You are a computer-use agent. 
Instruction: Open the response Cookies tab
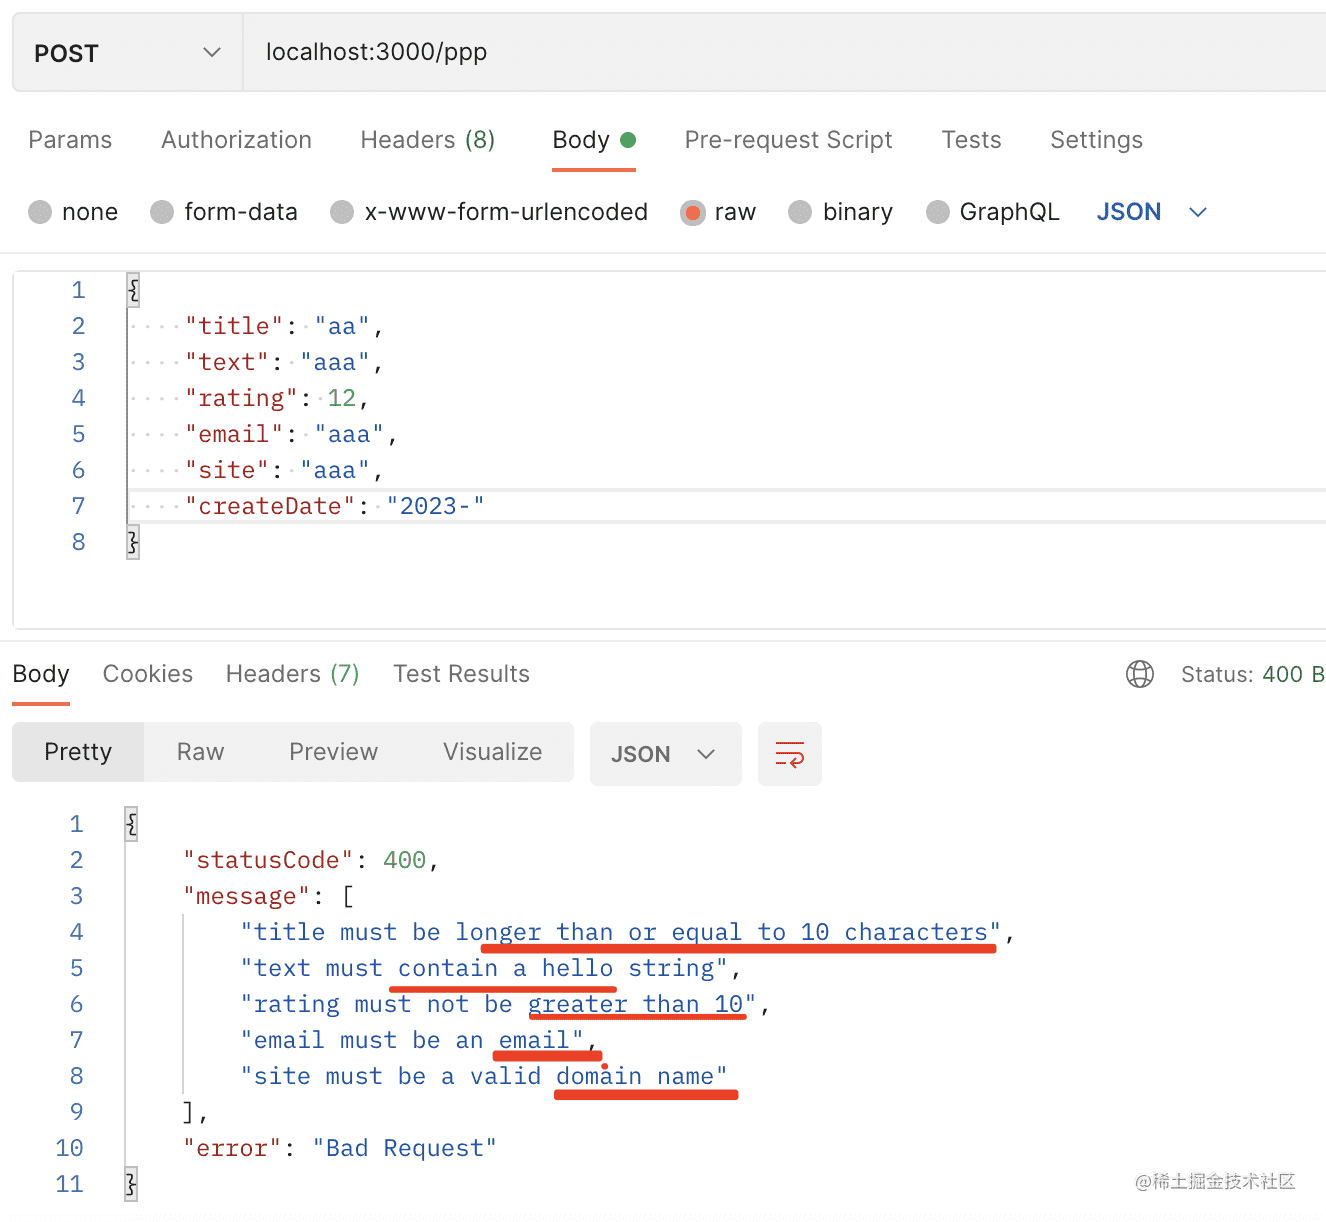147,674
